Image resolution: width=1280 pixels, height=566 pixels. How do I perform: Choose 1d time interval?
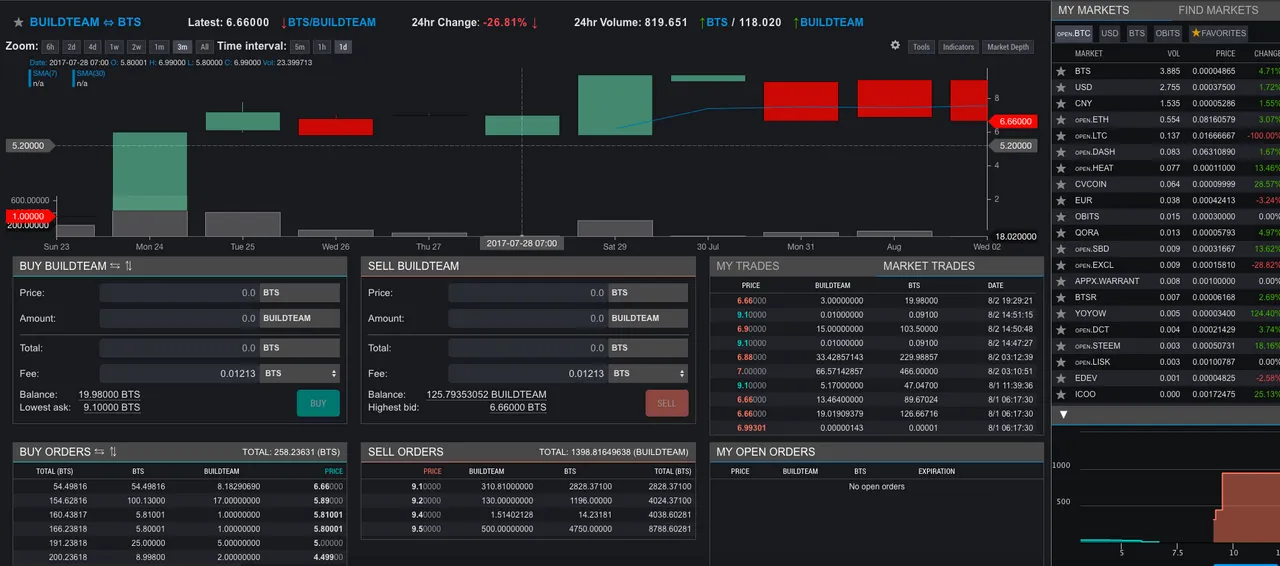pyautogui.click(x=343, y=46)
